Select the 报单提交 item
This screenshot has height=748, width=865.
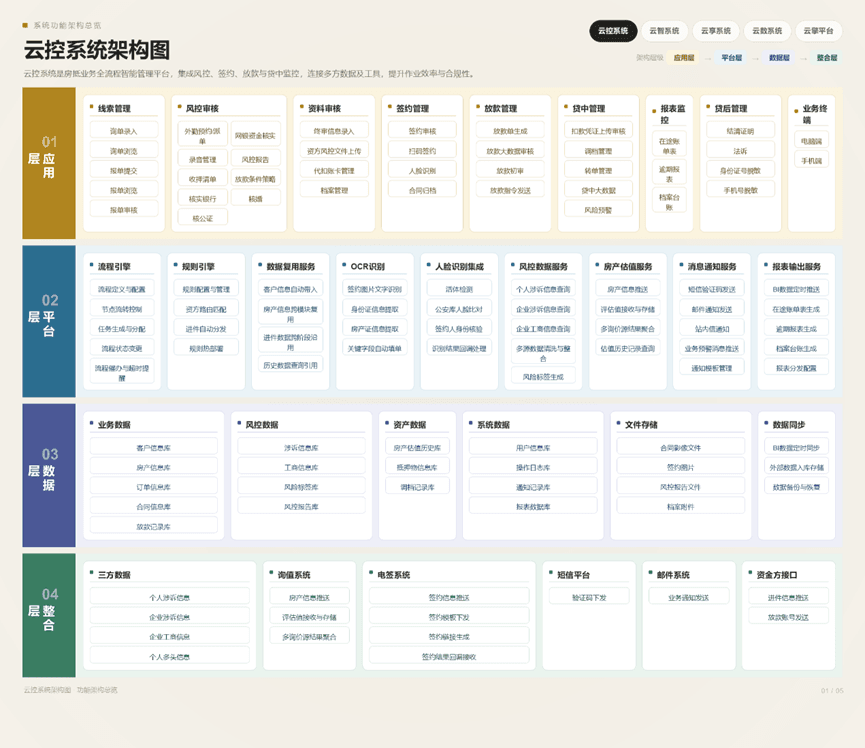tap(124, 171)
